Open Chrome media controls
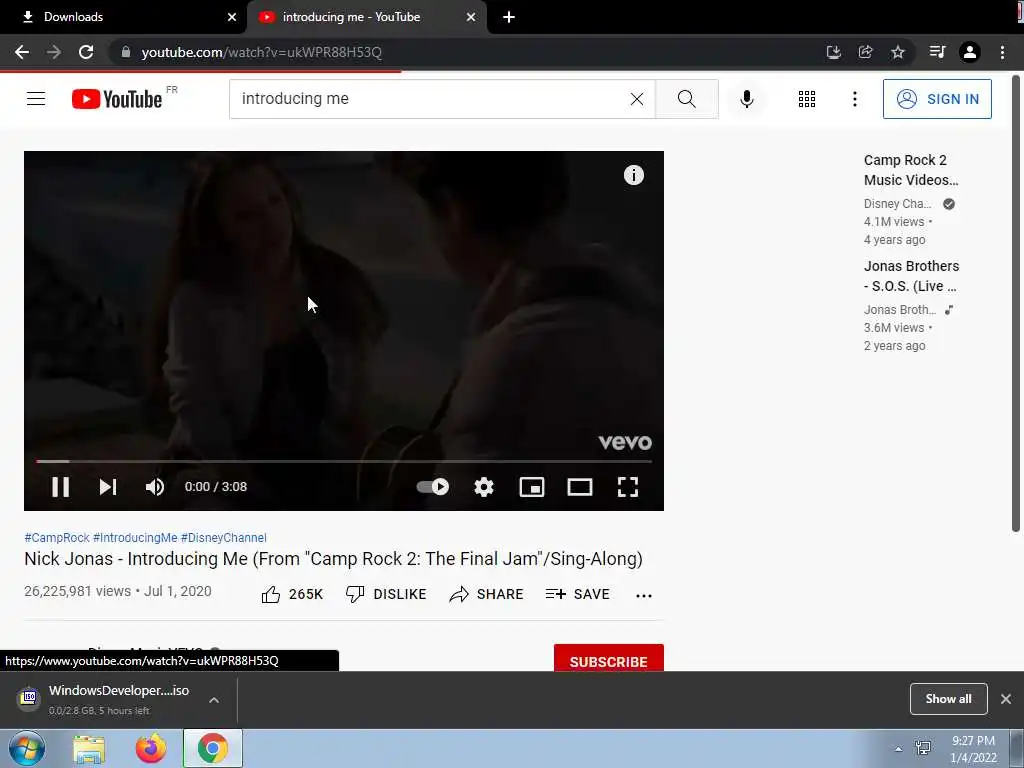Screen dimensions: 1024x768 [937, 52]
